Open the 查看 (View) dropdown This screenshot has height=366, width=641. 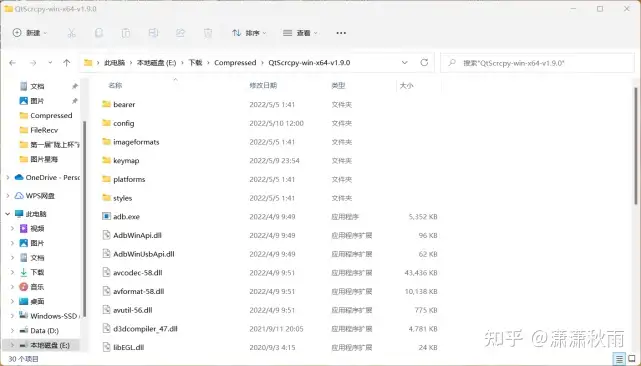(300, 33)
